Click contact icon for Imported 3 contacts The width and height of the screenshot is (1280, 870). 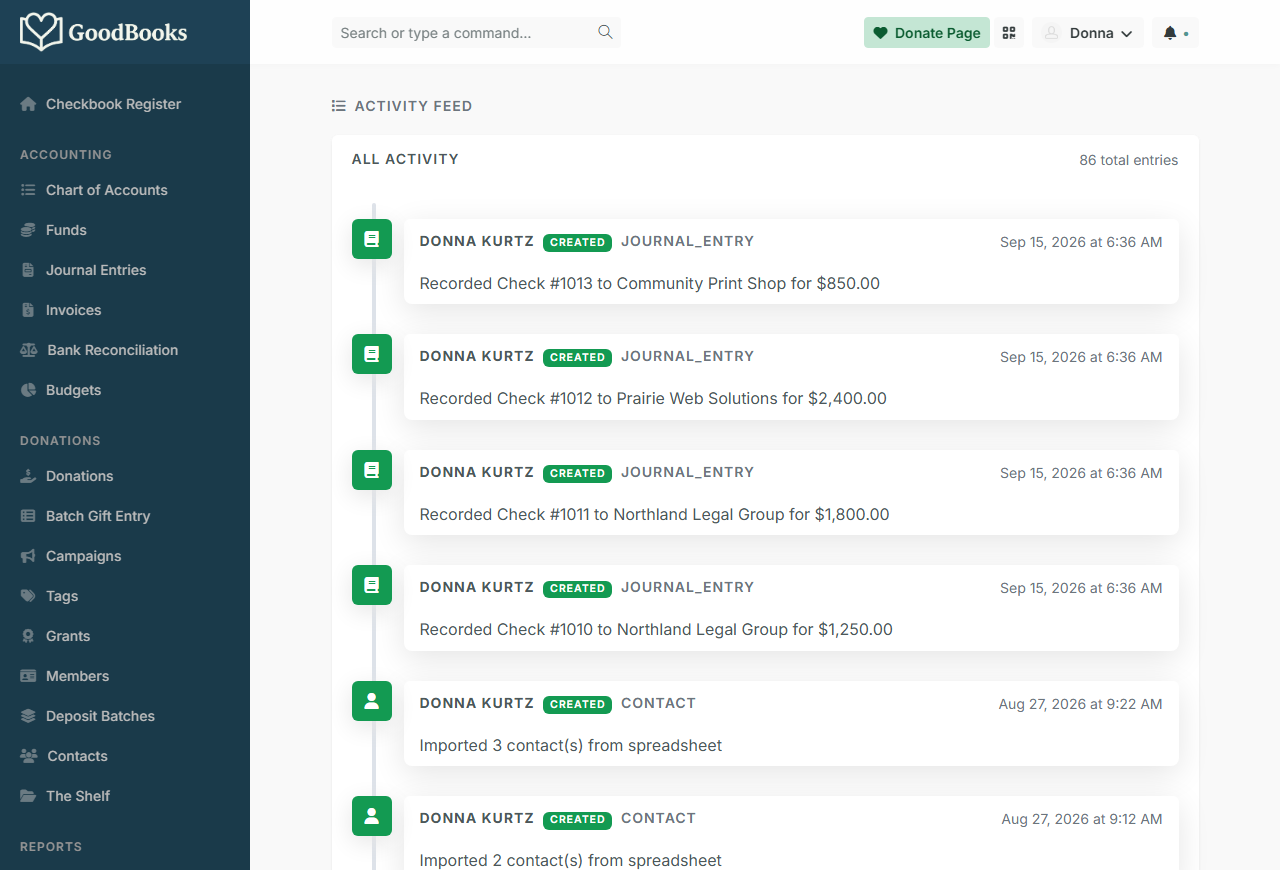tap(372, 701)
